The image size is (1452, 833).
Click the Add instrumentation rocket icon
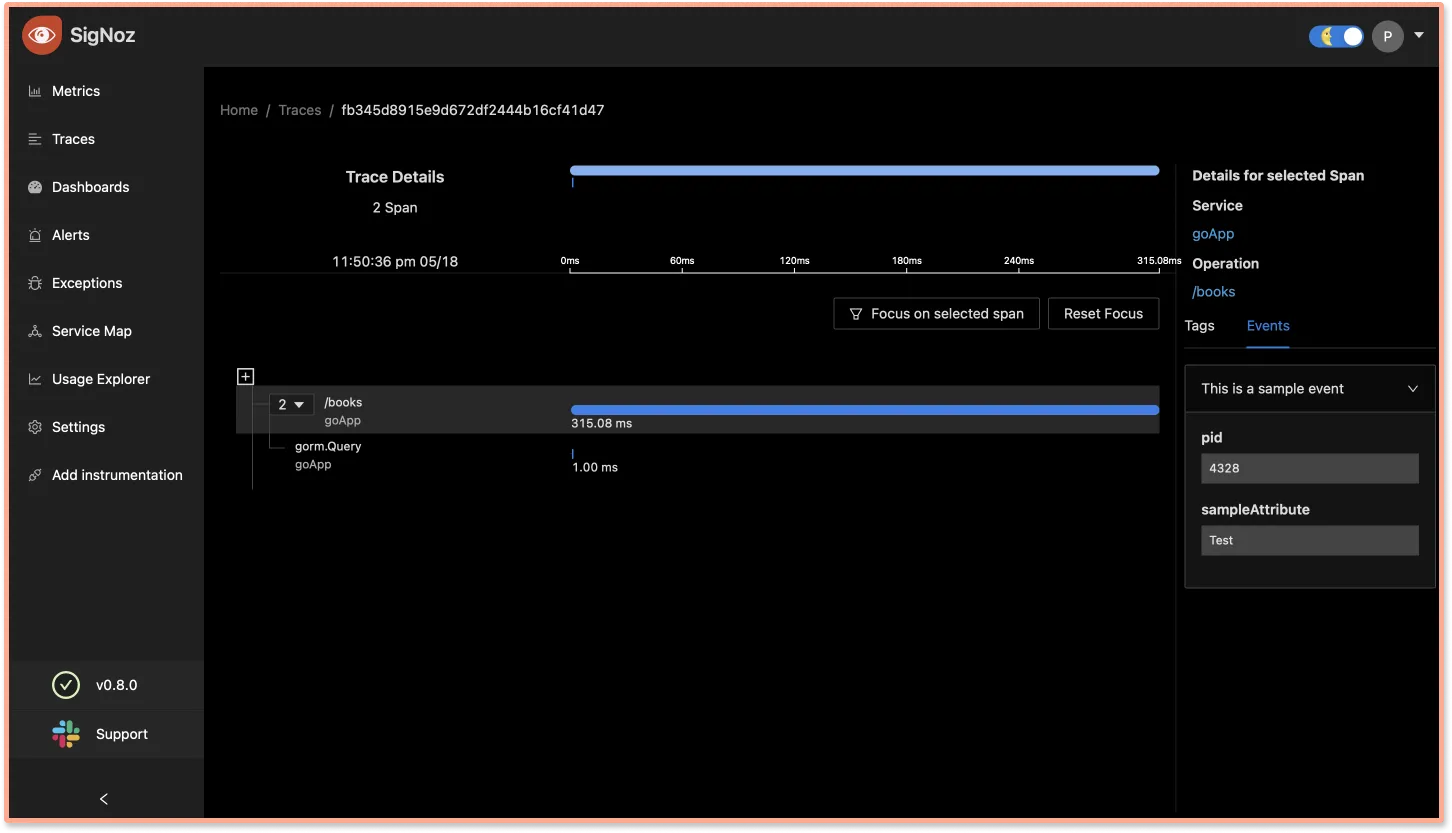tap(35, 475)
